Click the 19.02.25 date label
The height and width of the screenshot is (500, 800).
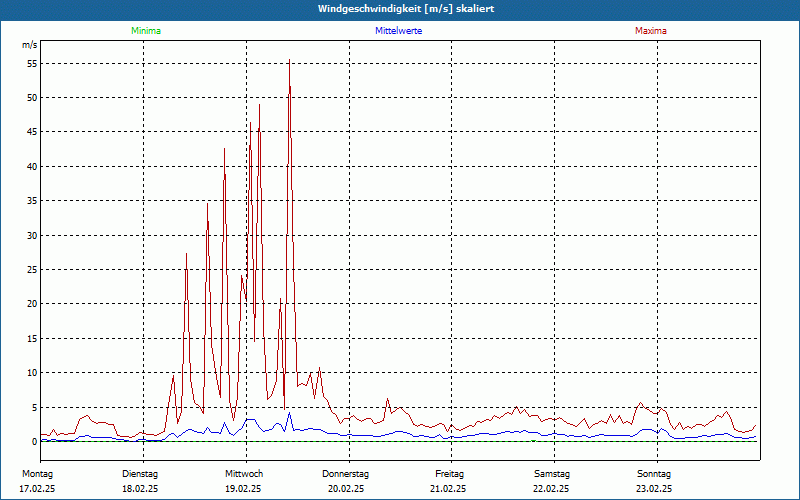pyautogui.click(x=243, y=489)
